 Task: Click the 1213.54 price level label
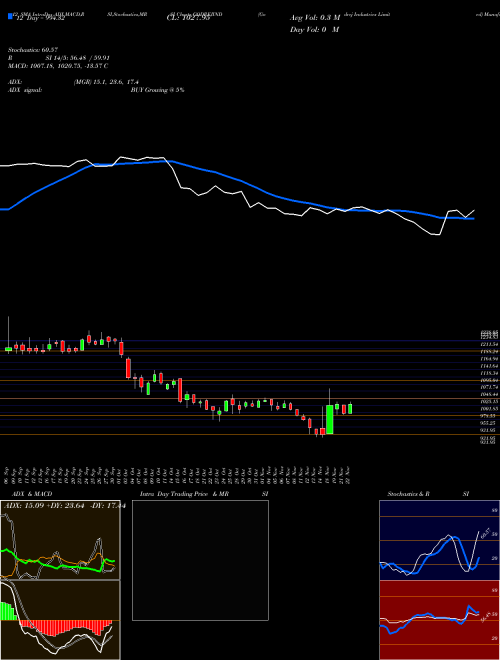coord(490,344)
